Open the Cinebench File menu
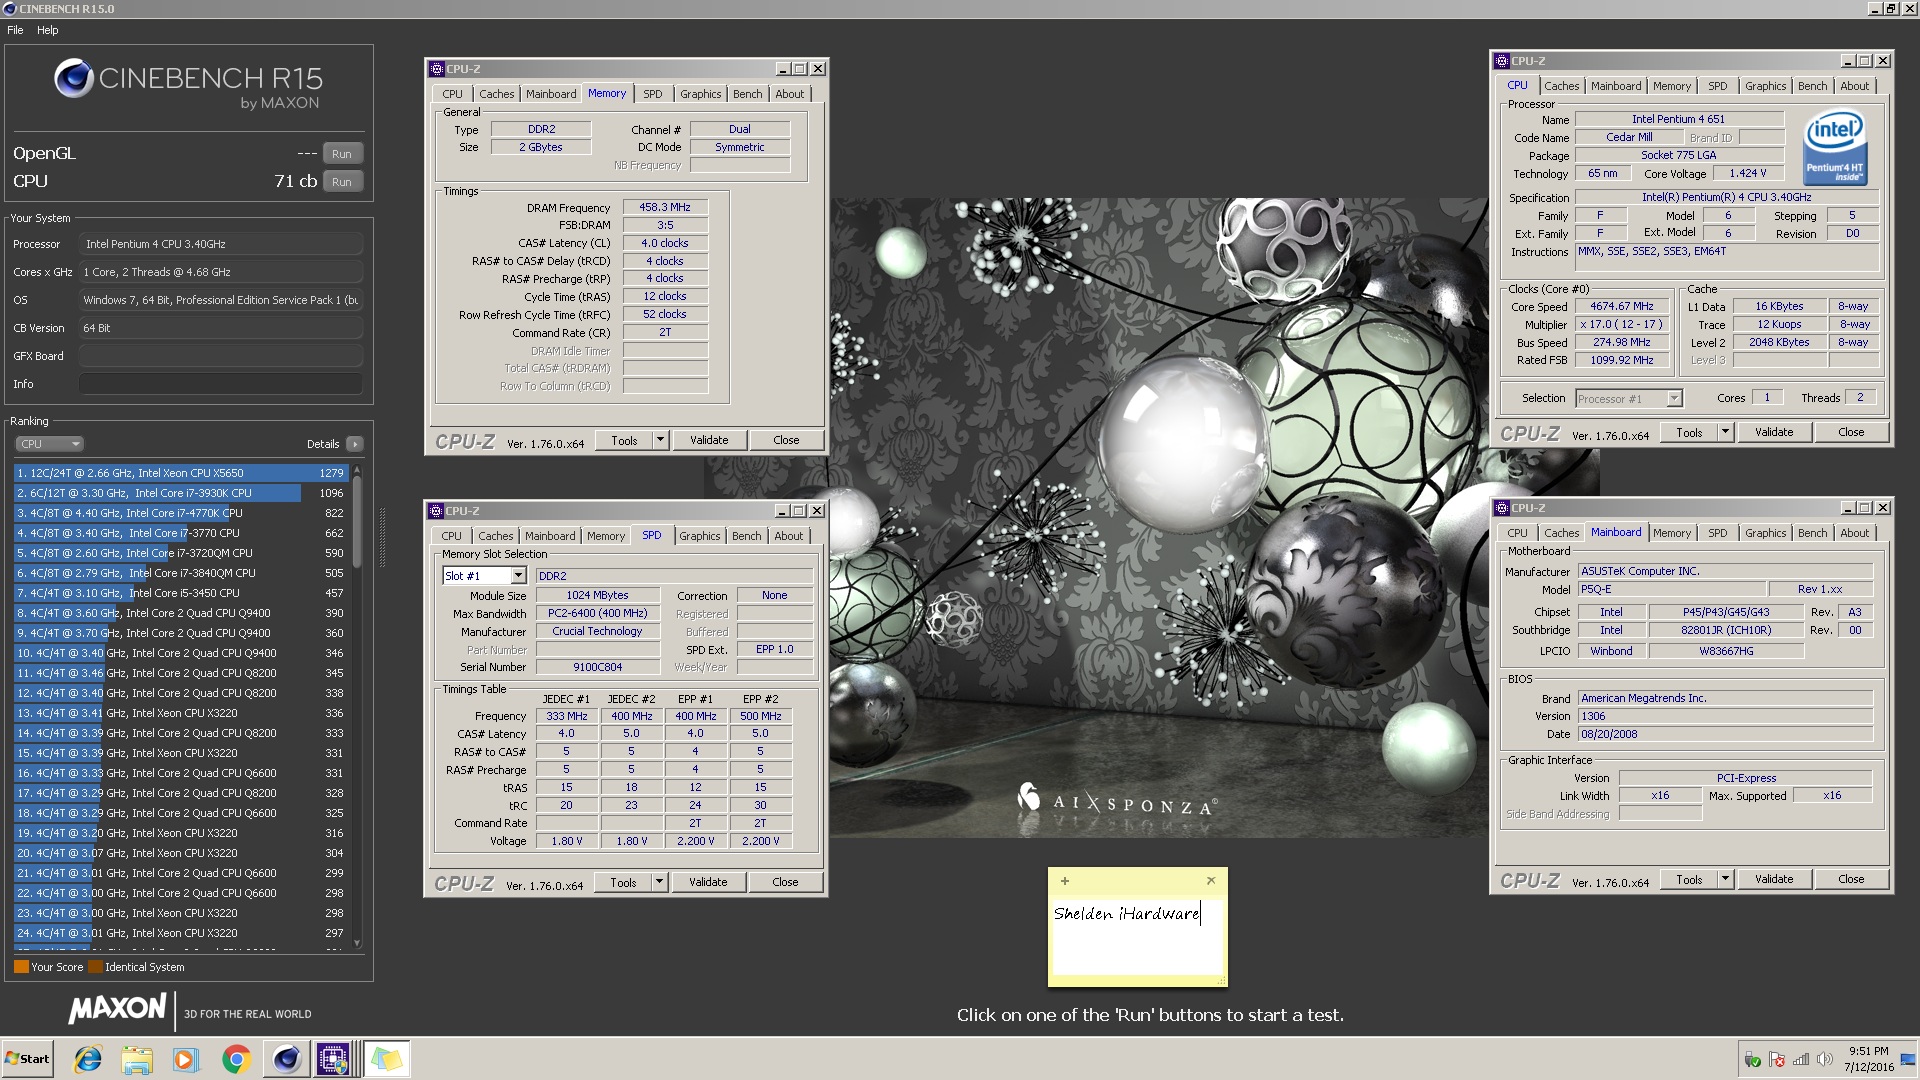The width and height of the screenshot is (1920, 1080). pyautogui.click(x=15, y=30)
